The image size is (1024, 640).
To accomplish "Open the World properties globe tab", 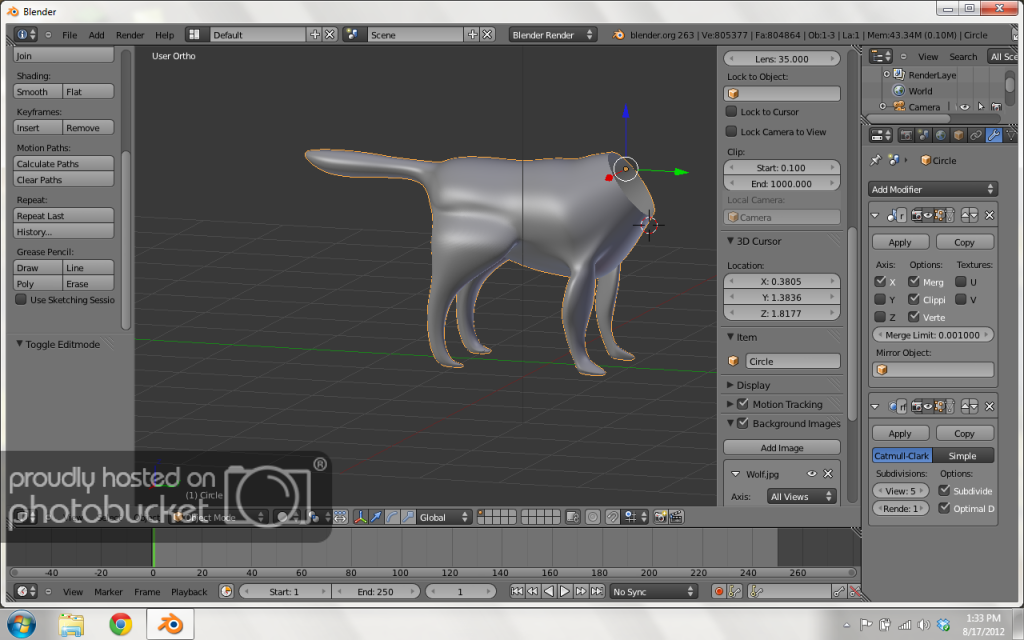I will [941, 135].
